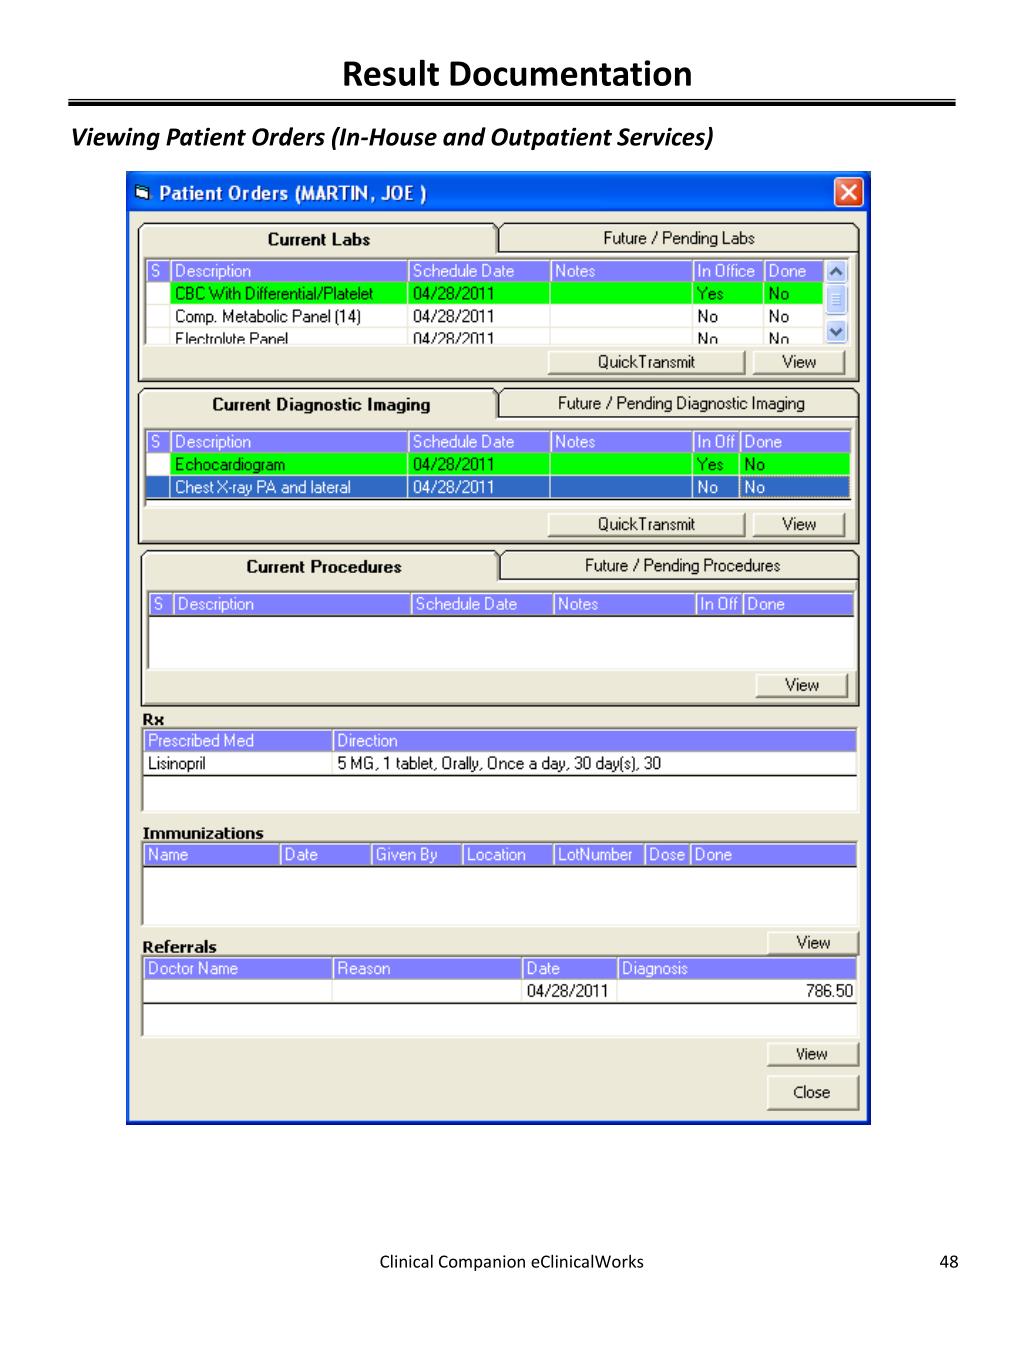Click the referral dated 04/28/2011
The width and height of the screenshot is (1024, 1365).
pyautogui.click(x=567, y=991)
